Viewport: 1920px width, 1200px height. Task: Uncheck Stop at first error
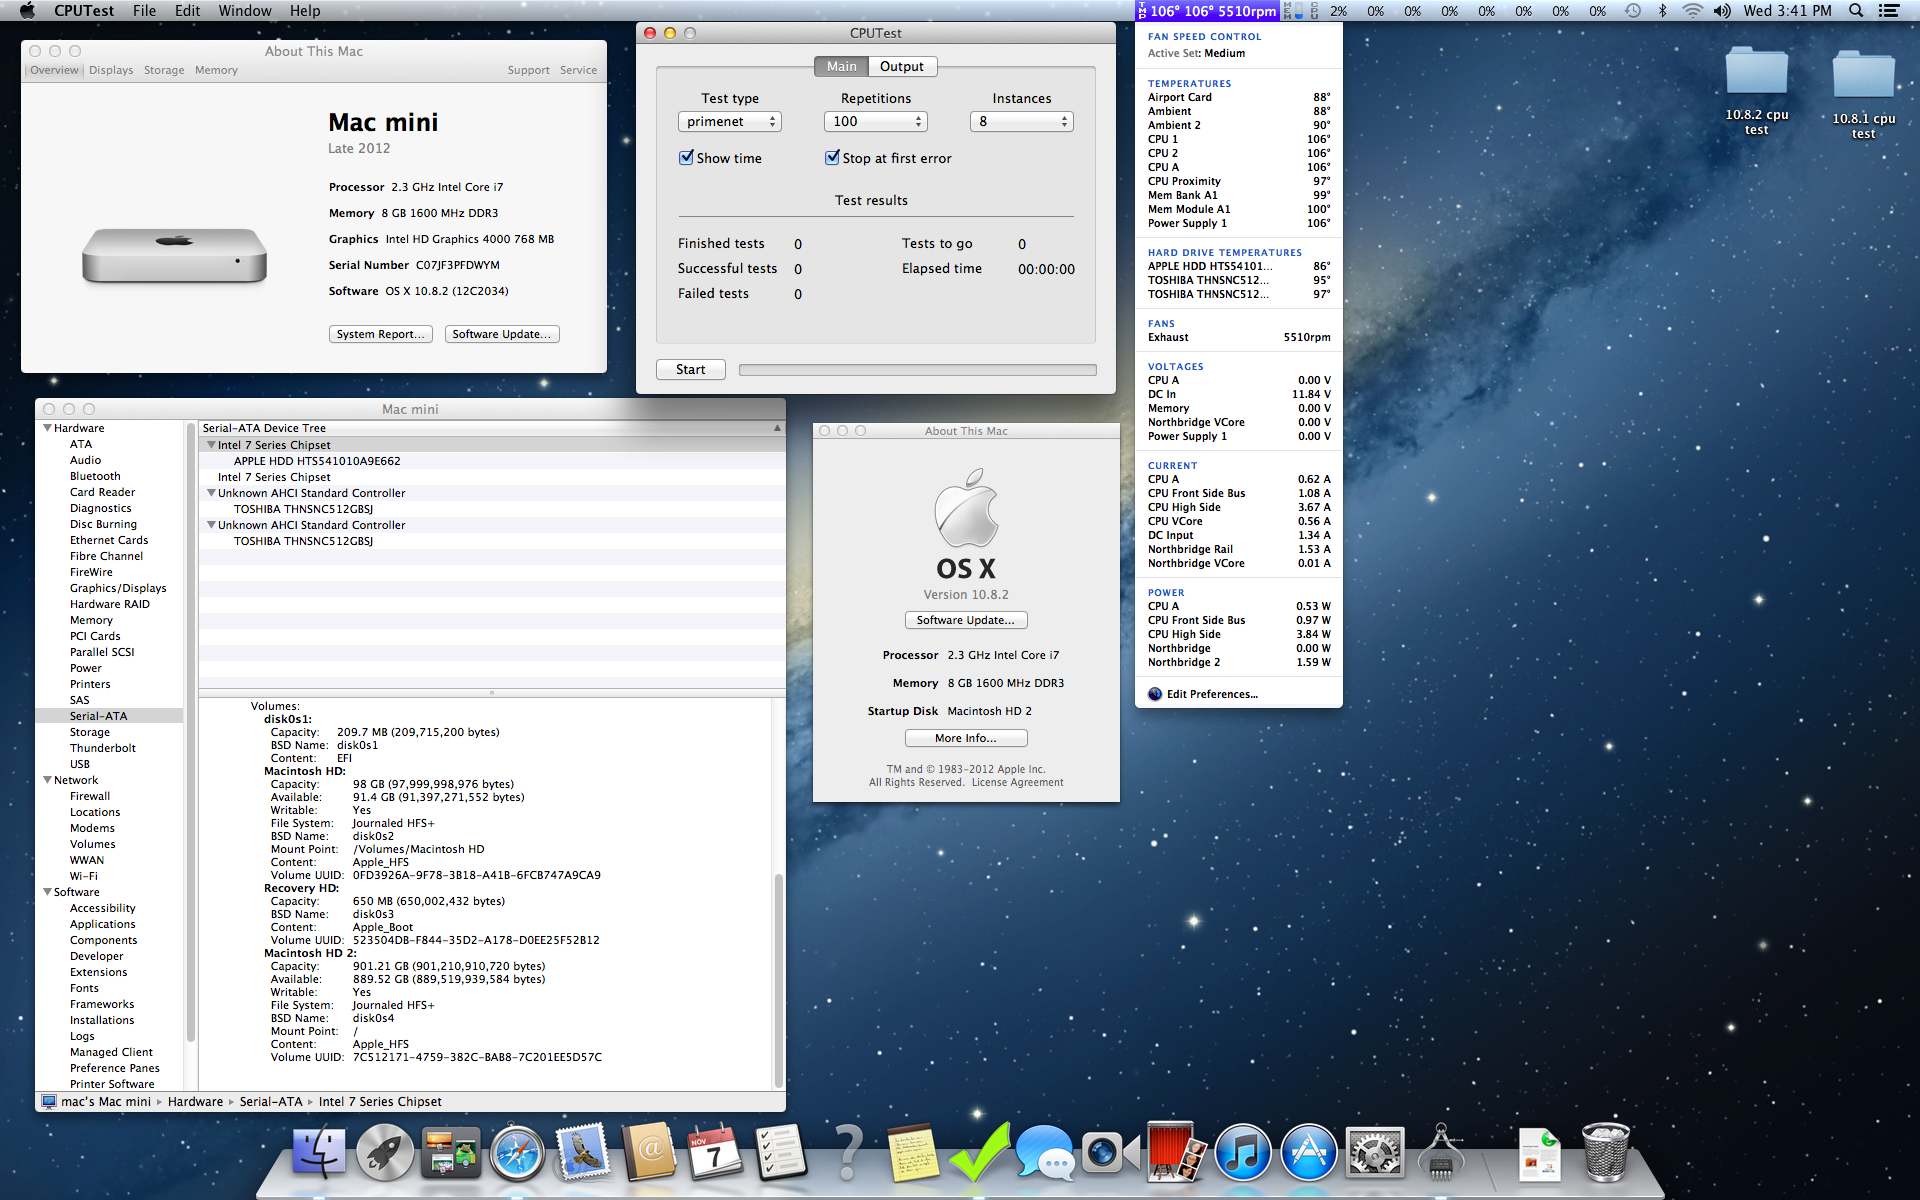pos(832,158)
